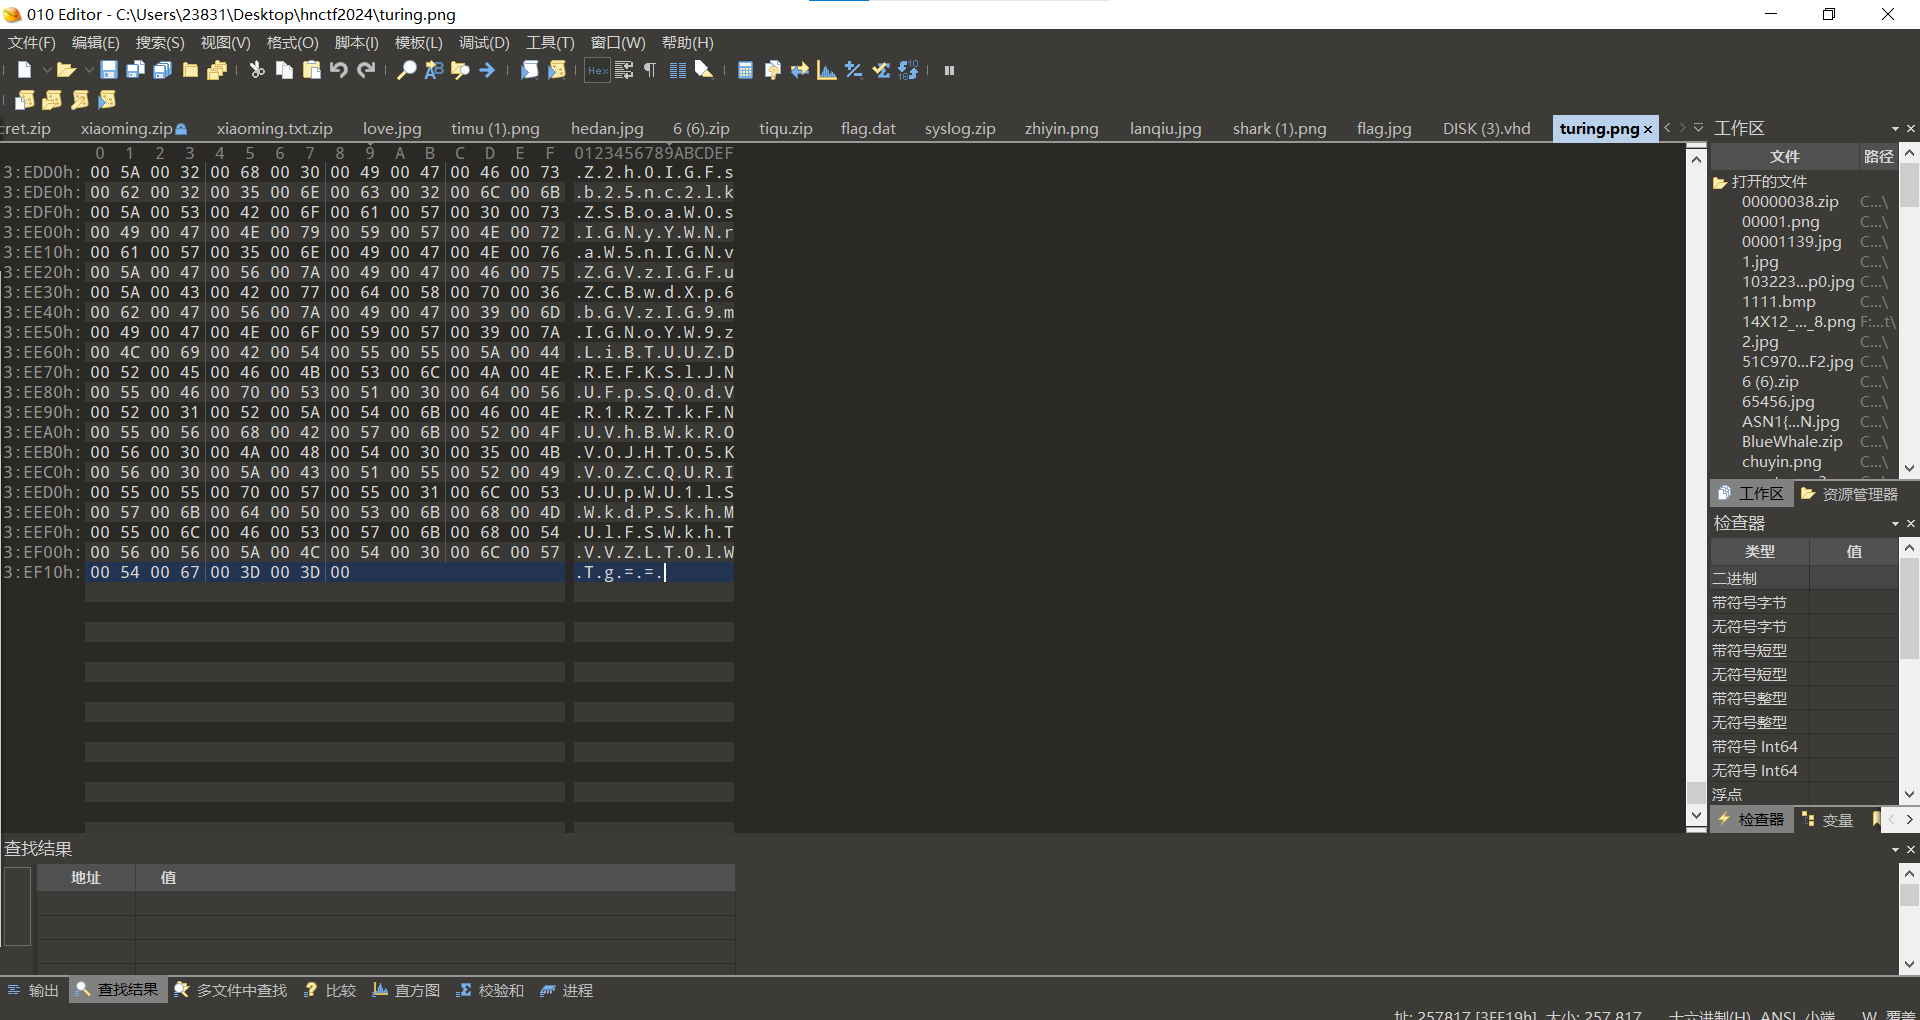This screenshot has height=1020, width=1920.
Task: Create a new file with New icon
Action: [25, 70]
